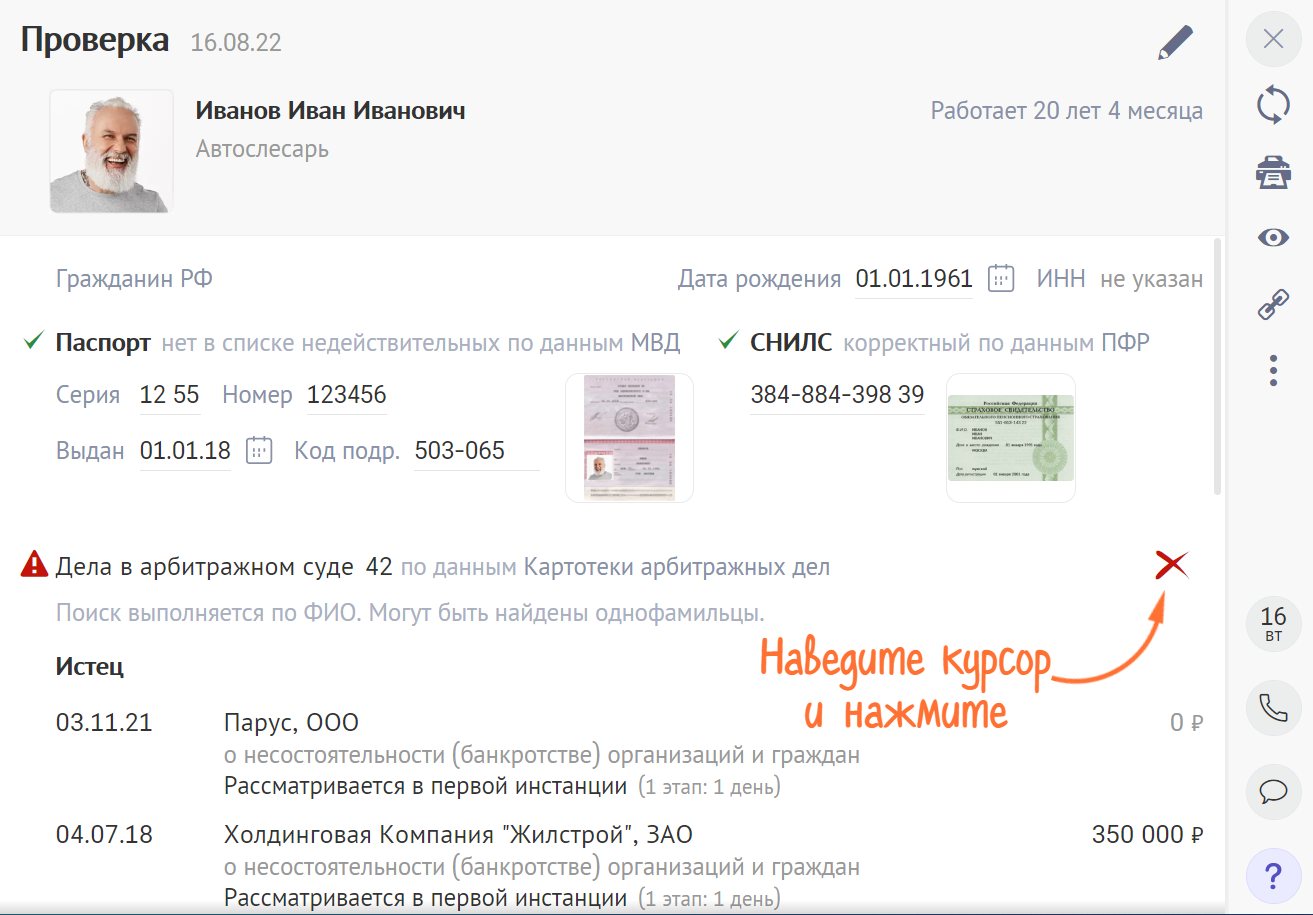1313x915 pixels.
Task: Toggle the eye visibility icon
Action: 1273,237
